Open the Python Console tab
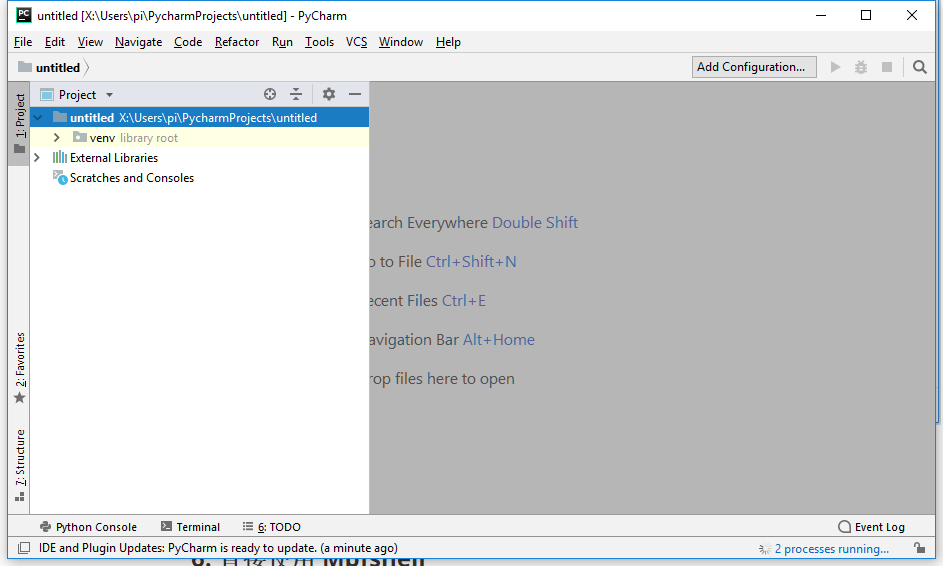 pos(88,527)
